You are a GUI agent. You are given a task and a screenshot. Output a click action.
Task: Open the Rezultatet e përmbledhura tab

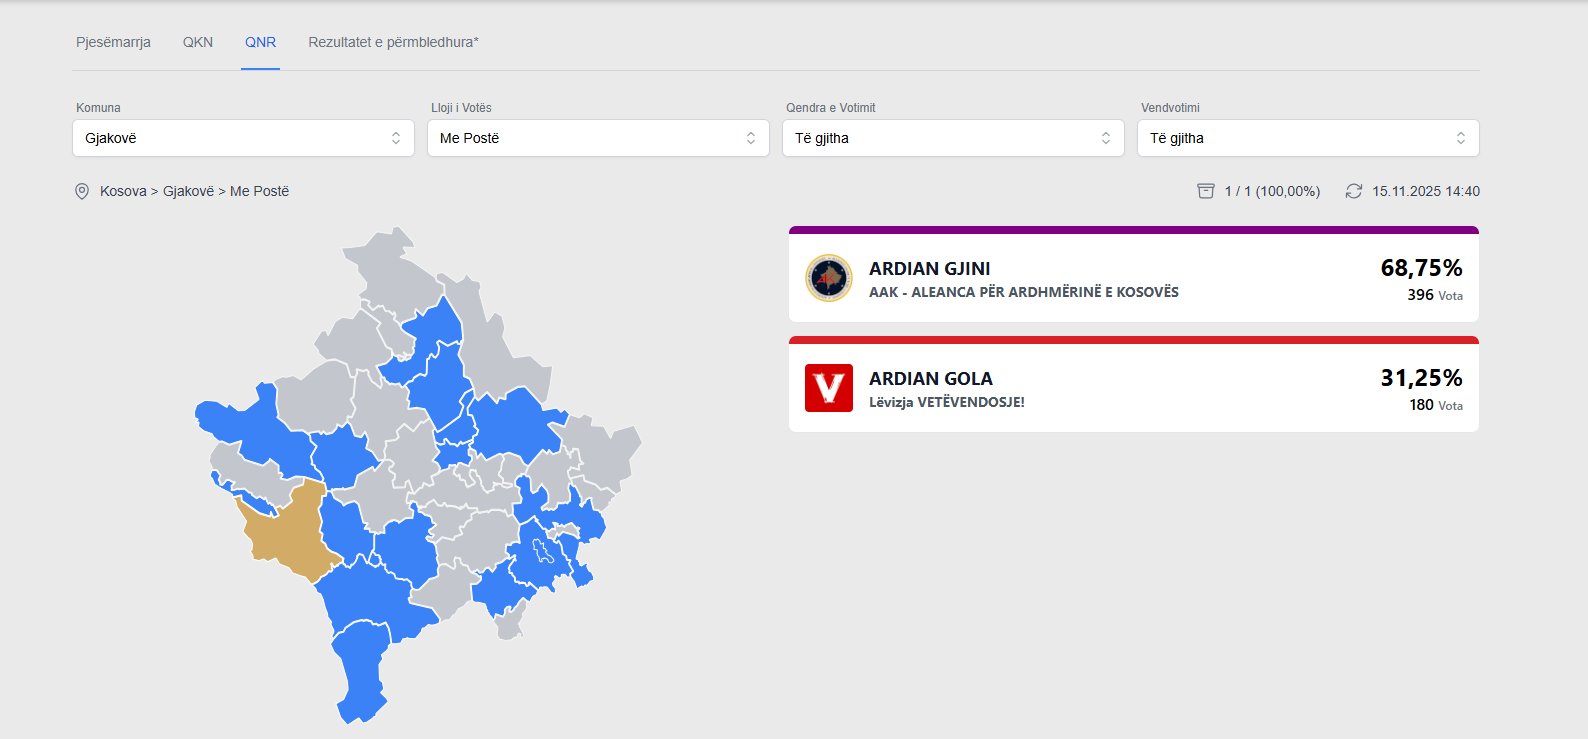tap(393, 42)
